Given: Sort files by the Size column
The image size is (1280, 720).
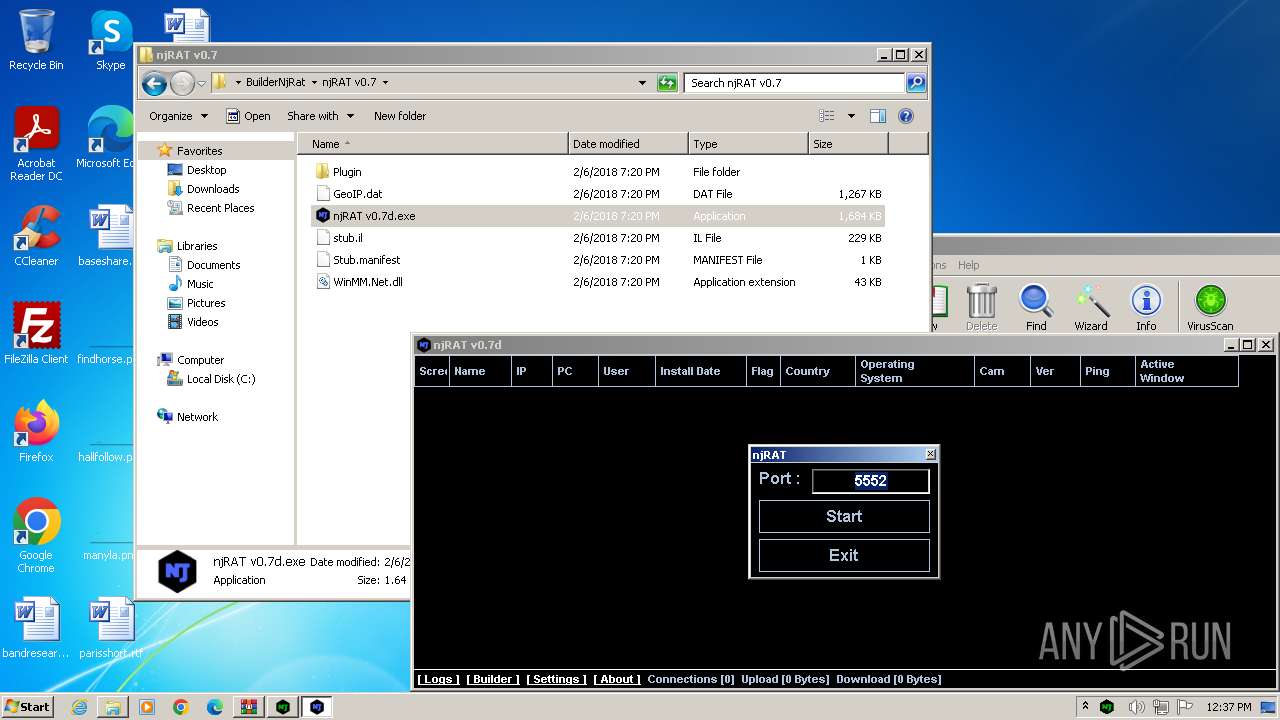Looking at the screenshot, I should 848,144.
